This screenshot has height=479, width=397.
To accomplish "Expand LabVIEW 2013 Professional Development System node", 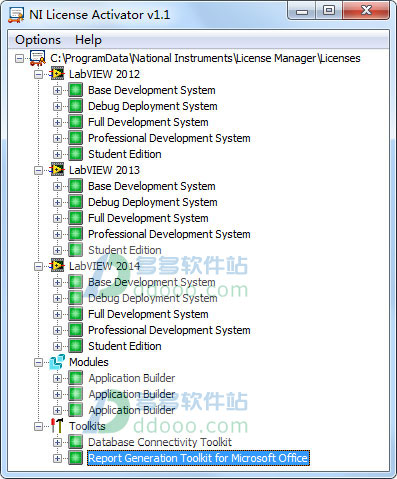I will tap(57, 234).
